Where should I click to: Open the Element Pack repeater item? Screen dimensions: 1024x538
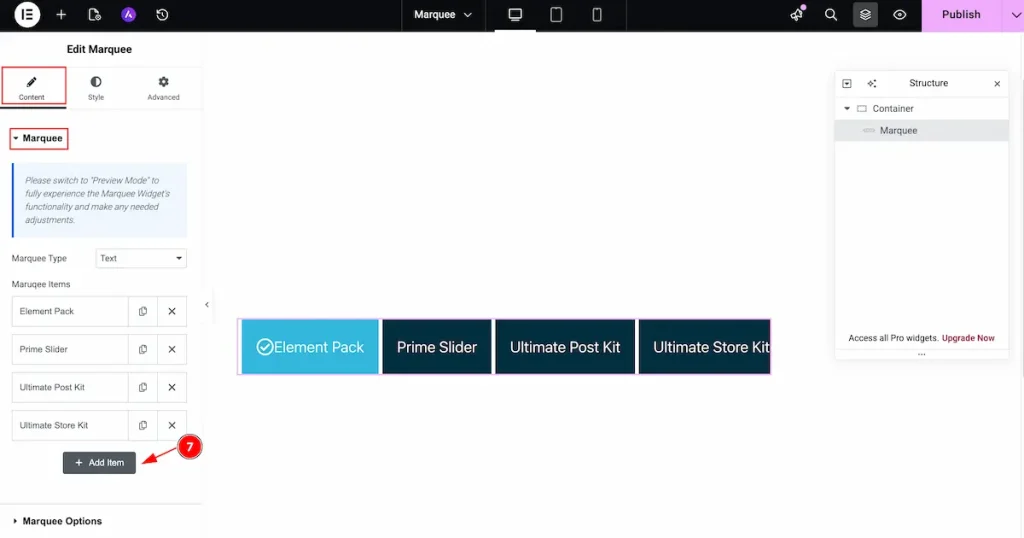point(70,311)
